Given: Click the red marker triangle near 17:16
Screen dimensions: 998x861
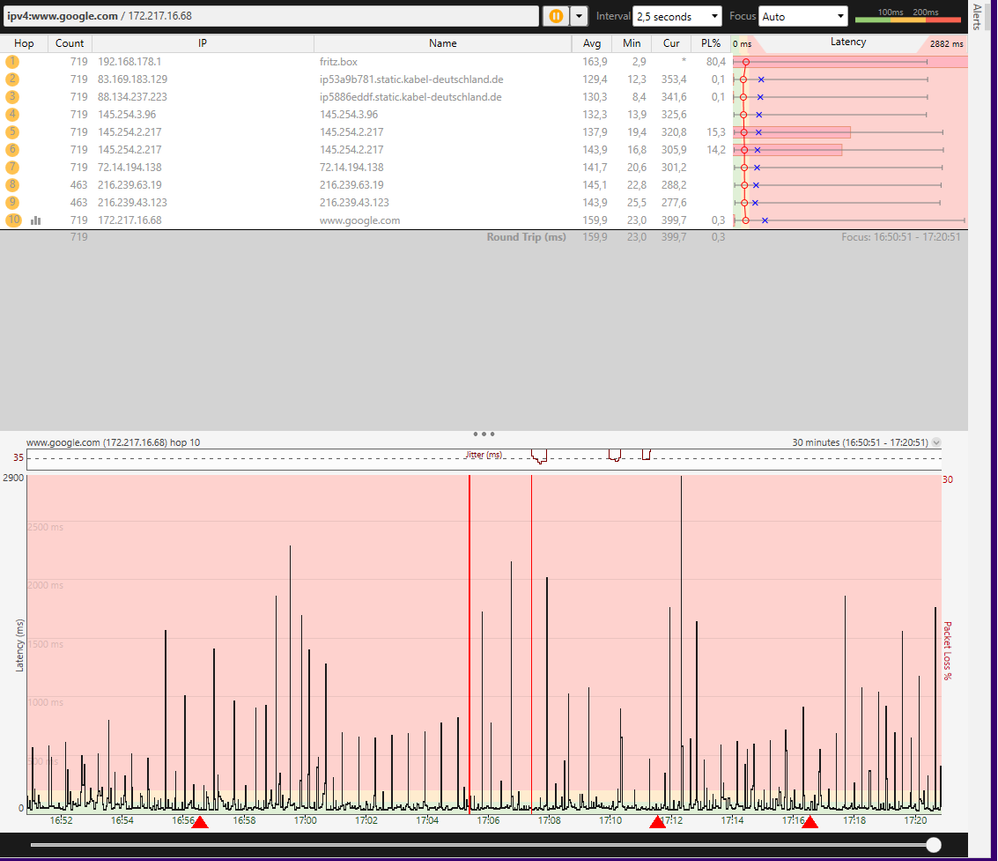Looking at the screenshot, I should click(x=810, y=822).
